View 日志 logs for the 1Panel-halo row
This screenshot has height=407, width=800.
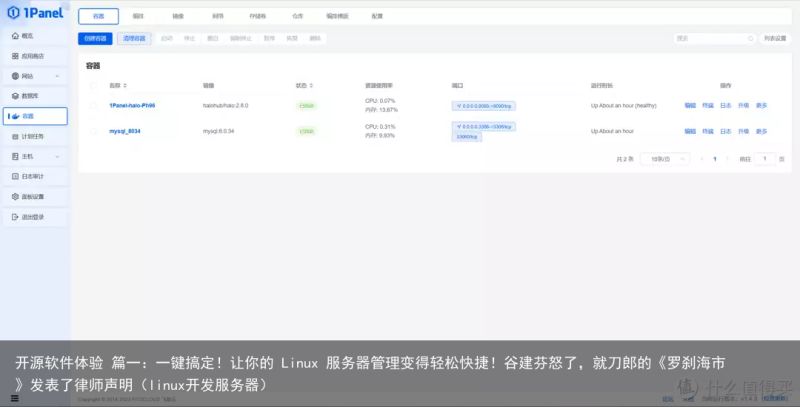tap(726, 106)
